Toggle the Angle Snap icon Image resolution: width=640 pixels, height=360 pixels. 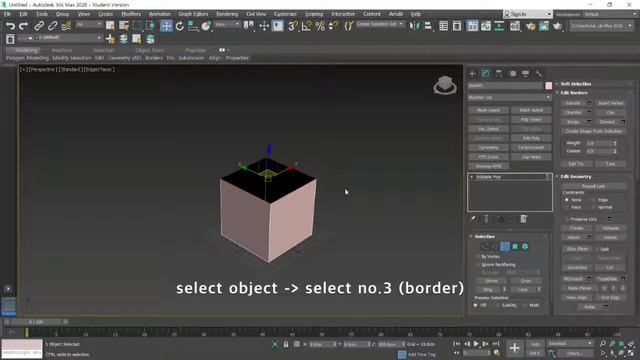click(306, 26)
